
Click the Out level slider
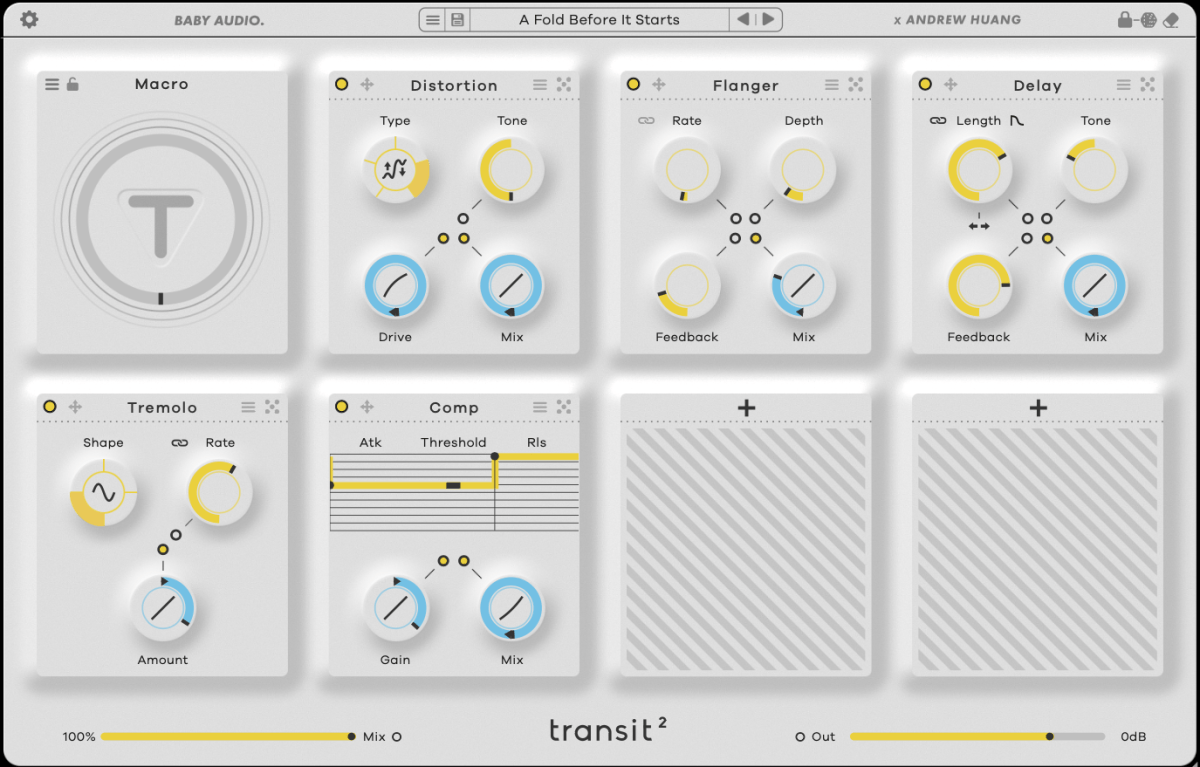coord(976,737)
